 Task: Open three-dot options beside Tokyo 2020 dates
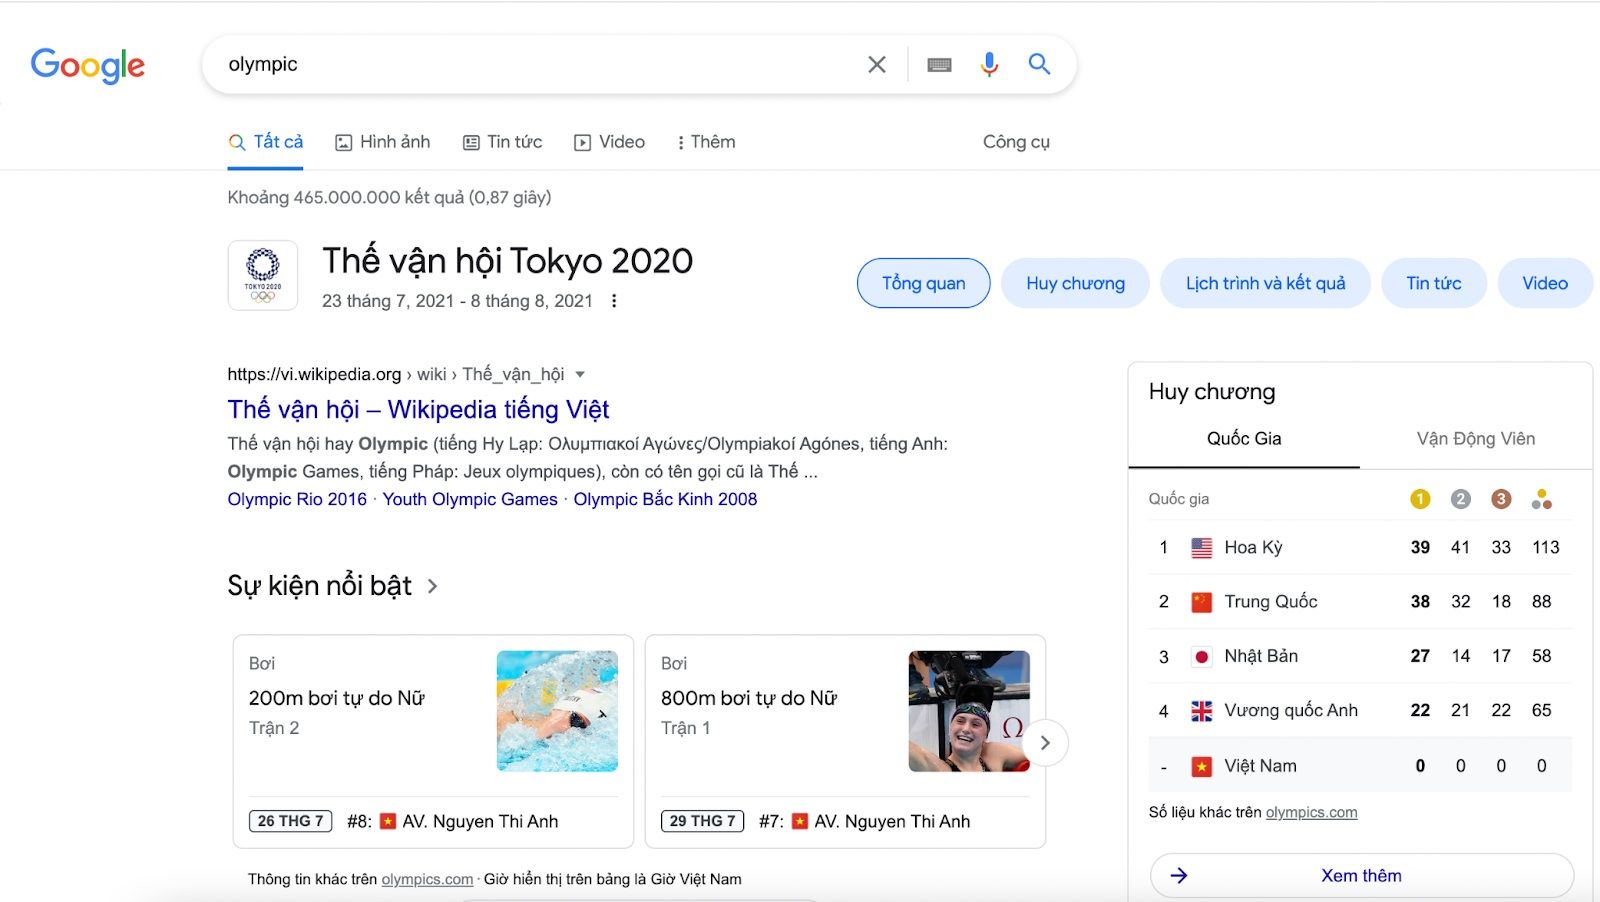click(x=614, y=301)
